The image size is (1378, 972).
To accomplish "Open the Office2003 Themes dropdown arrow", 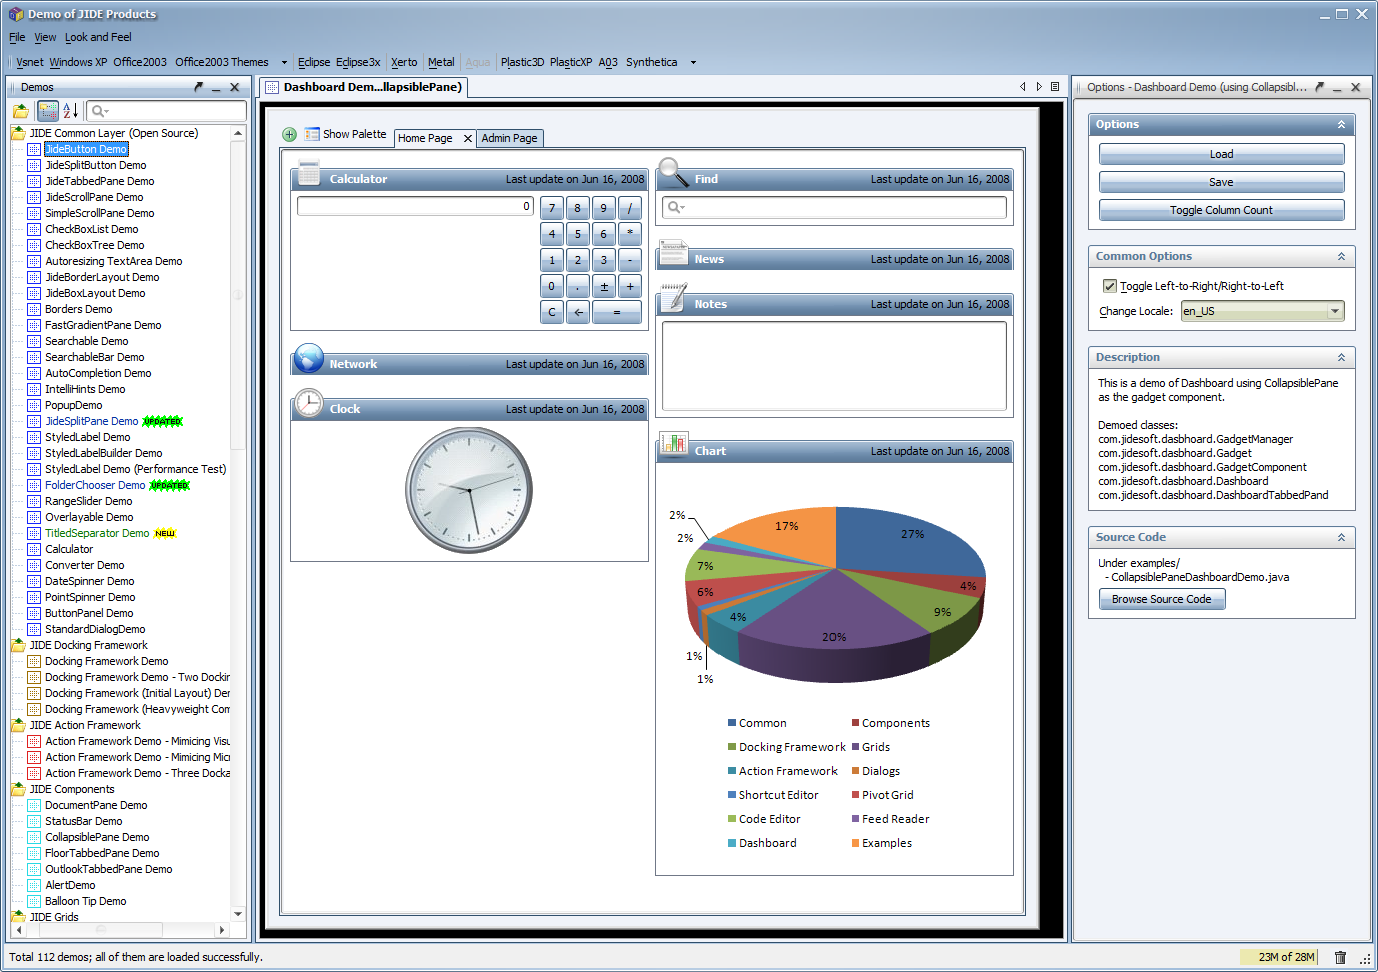I will pyautogui.click(x=284, y=62).
